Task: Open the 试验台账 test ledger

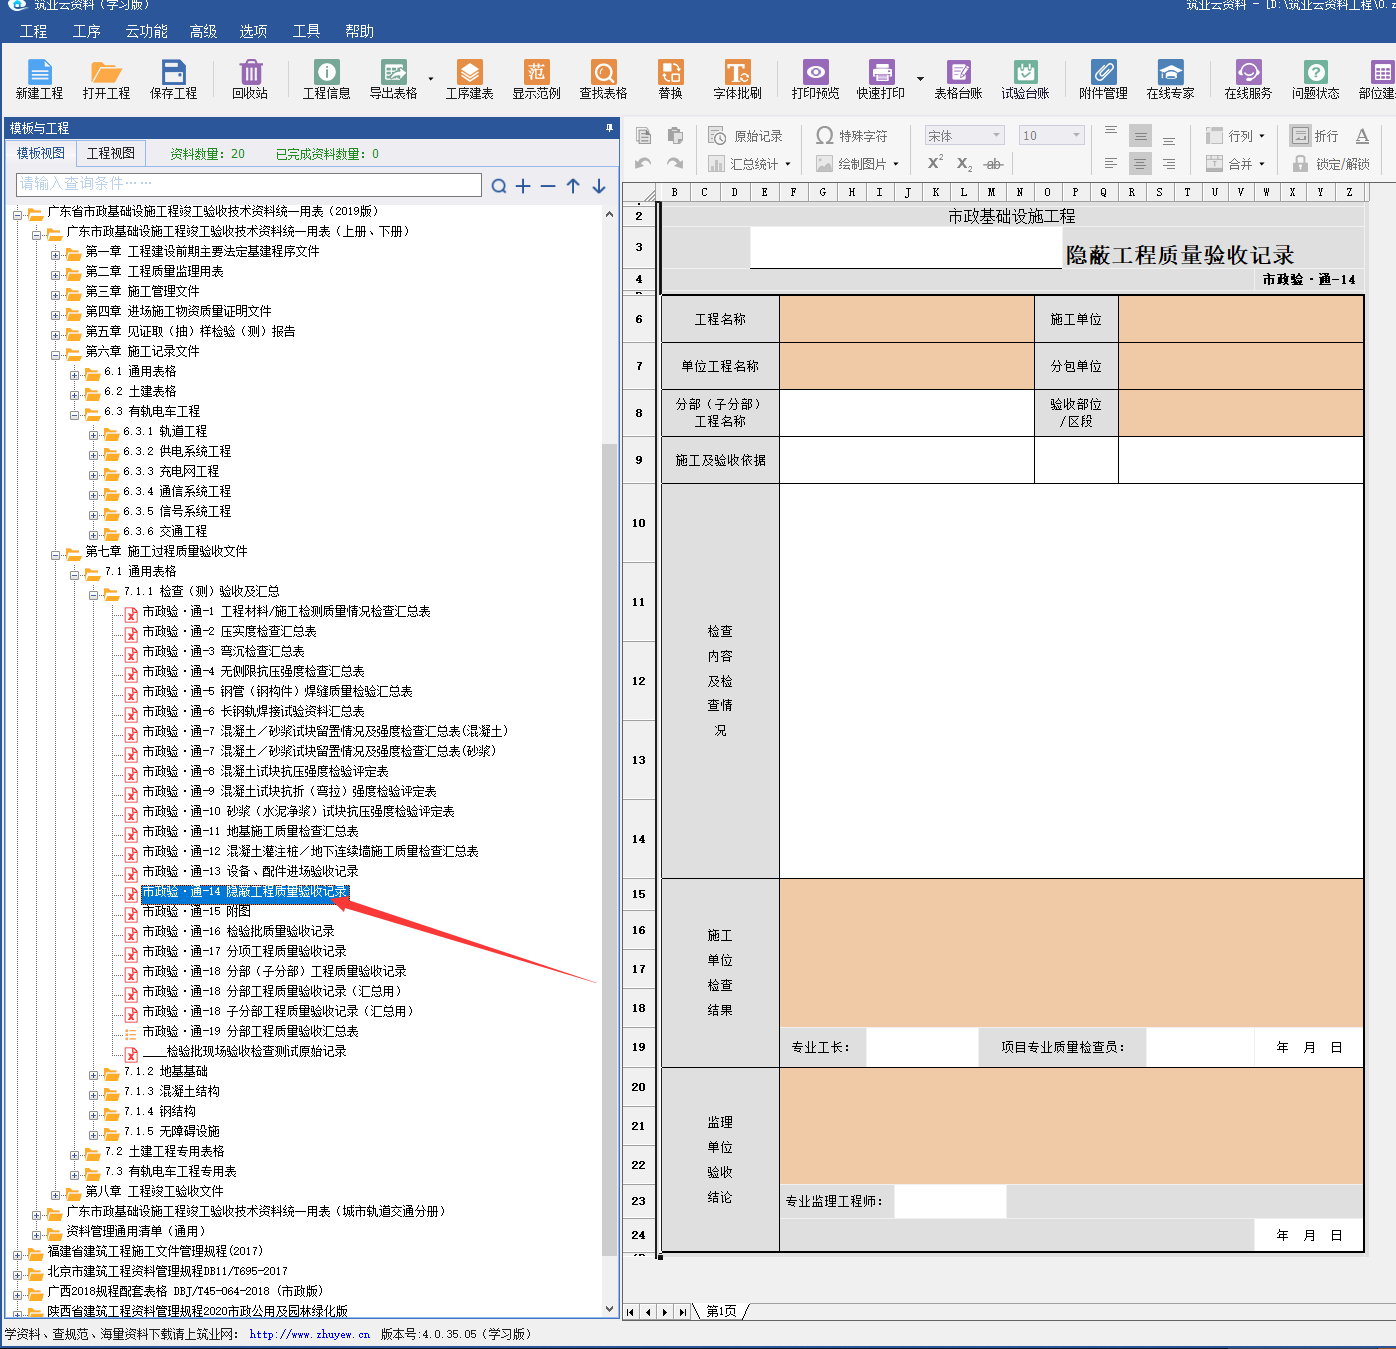Action: pyautogui.click(x=1026, y=79)
